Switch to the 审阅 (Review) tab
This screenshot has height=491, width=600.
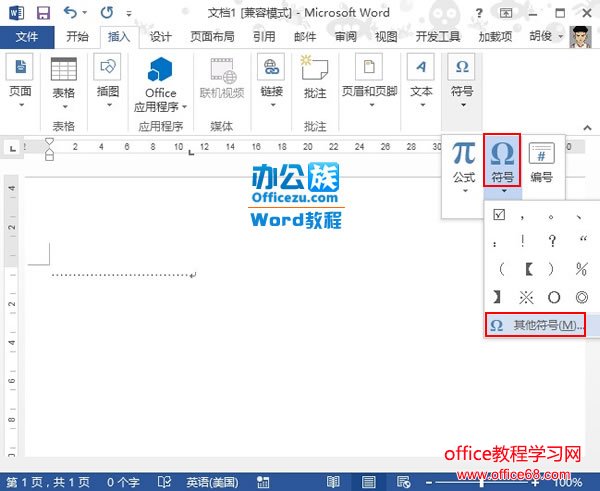346,37
